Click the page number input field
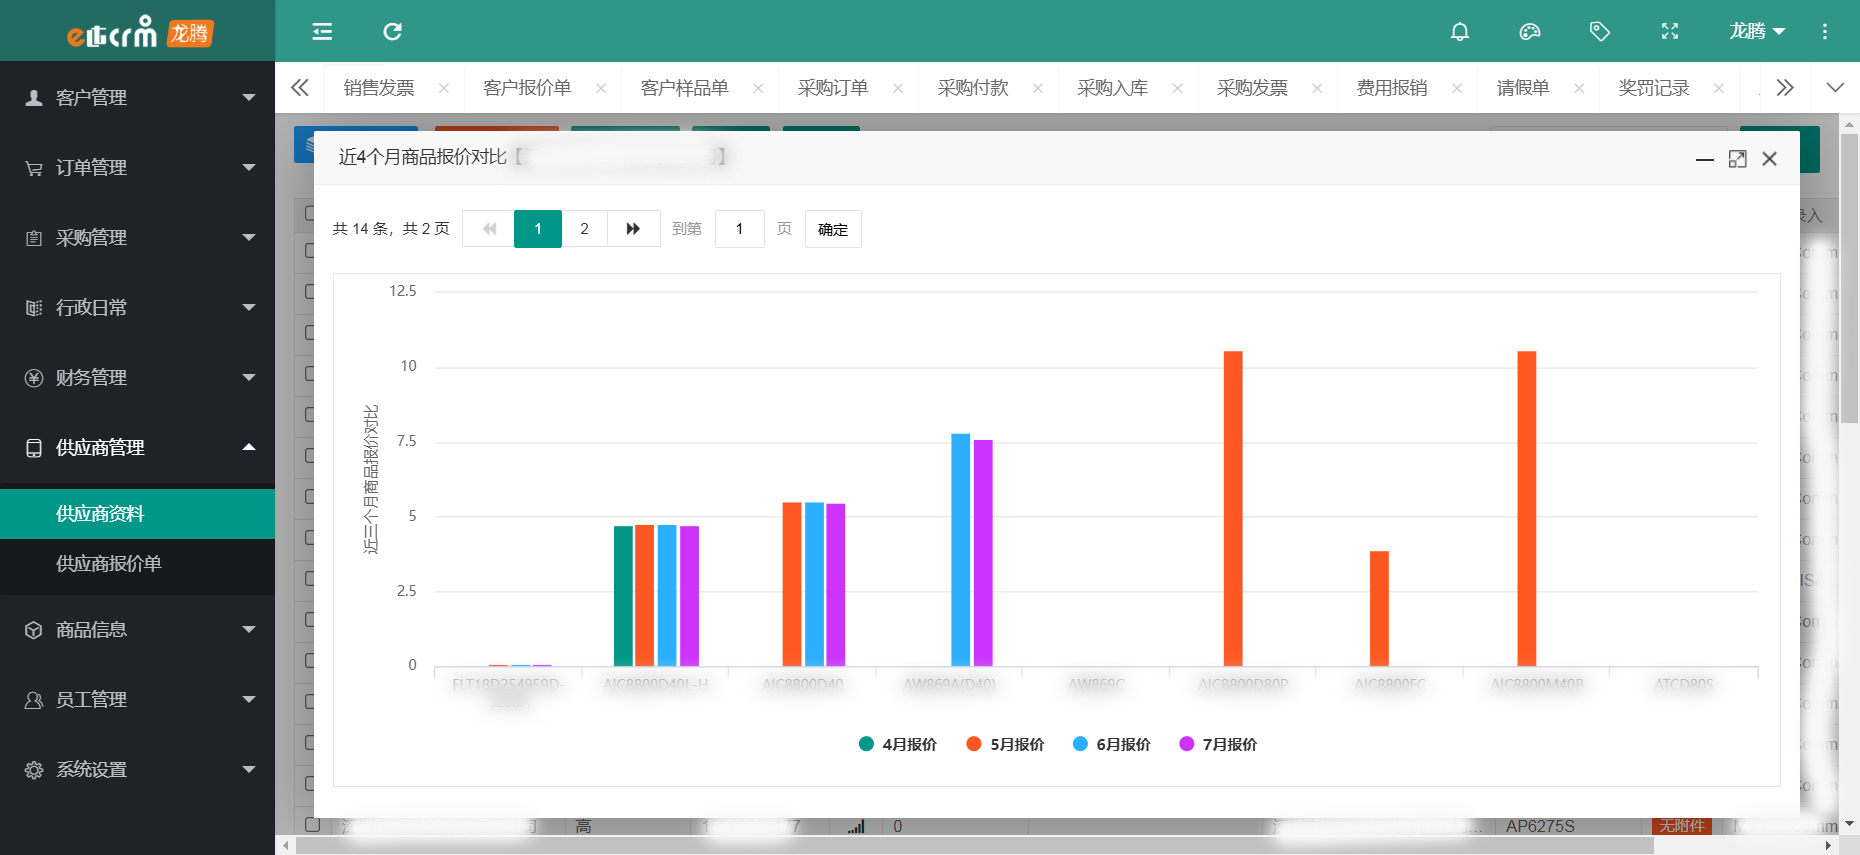Image resolution: width=1860 pixels, height=855 pixels. pyautogui.click(x=739, y=229)
